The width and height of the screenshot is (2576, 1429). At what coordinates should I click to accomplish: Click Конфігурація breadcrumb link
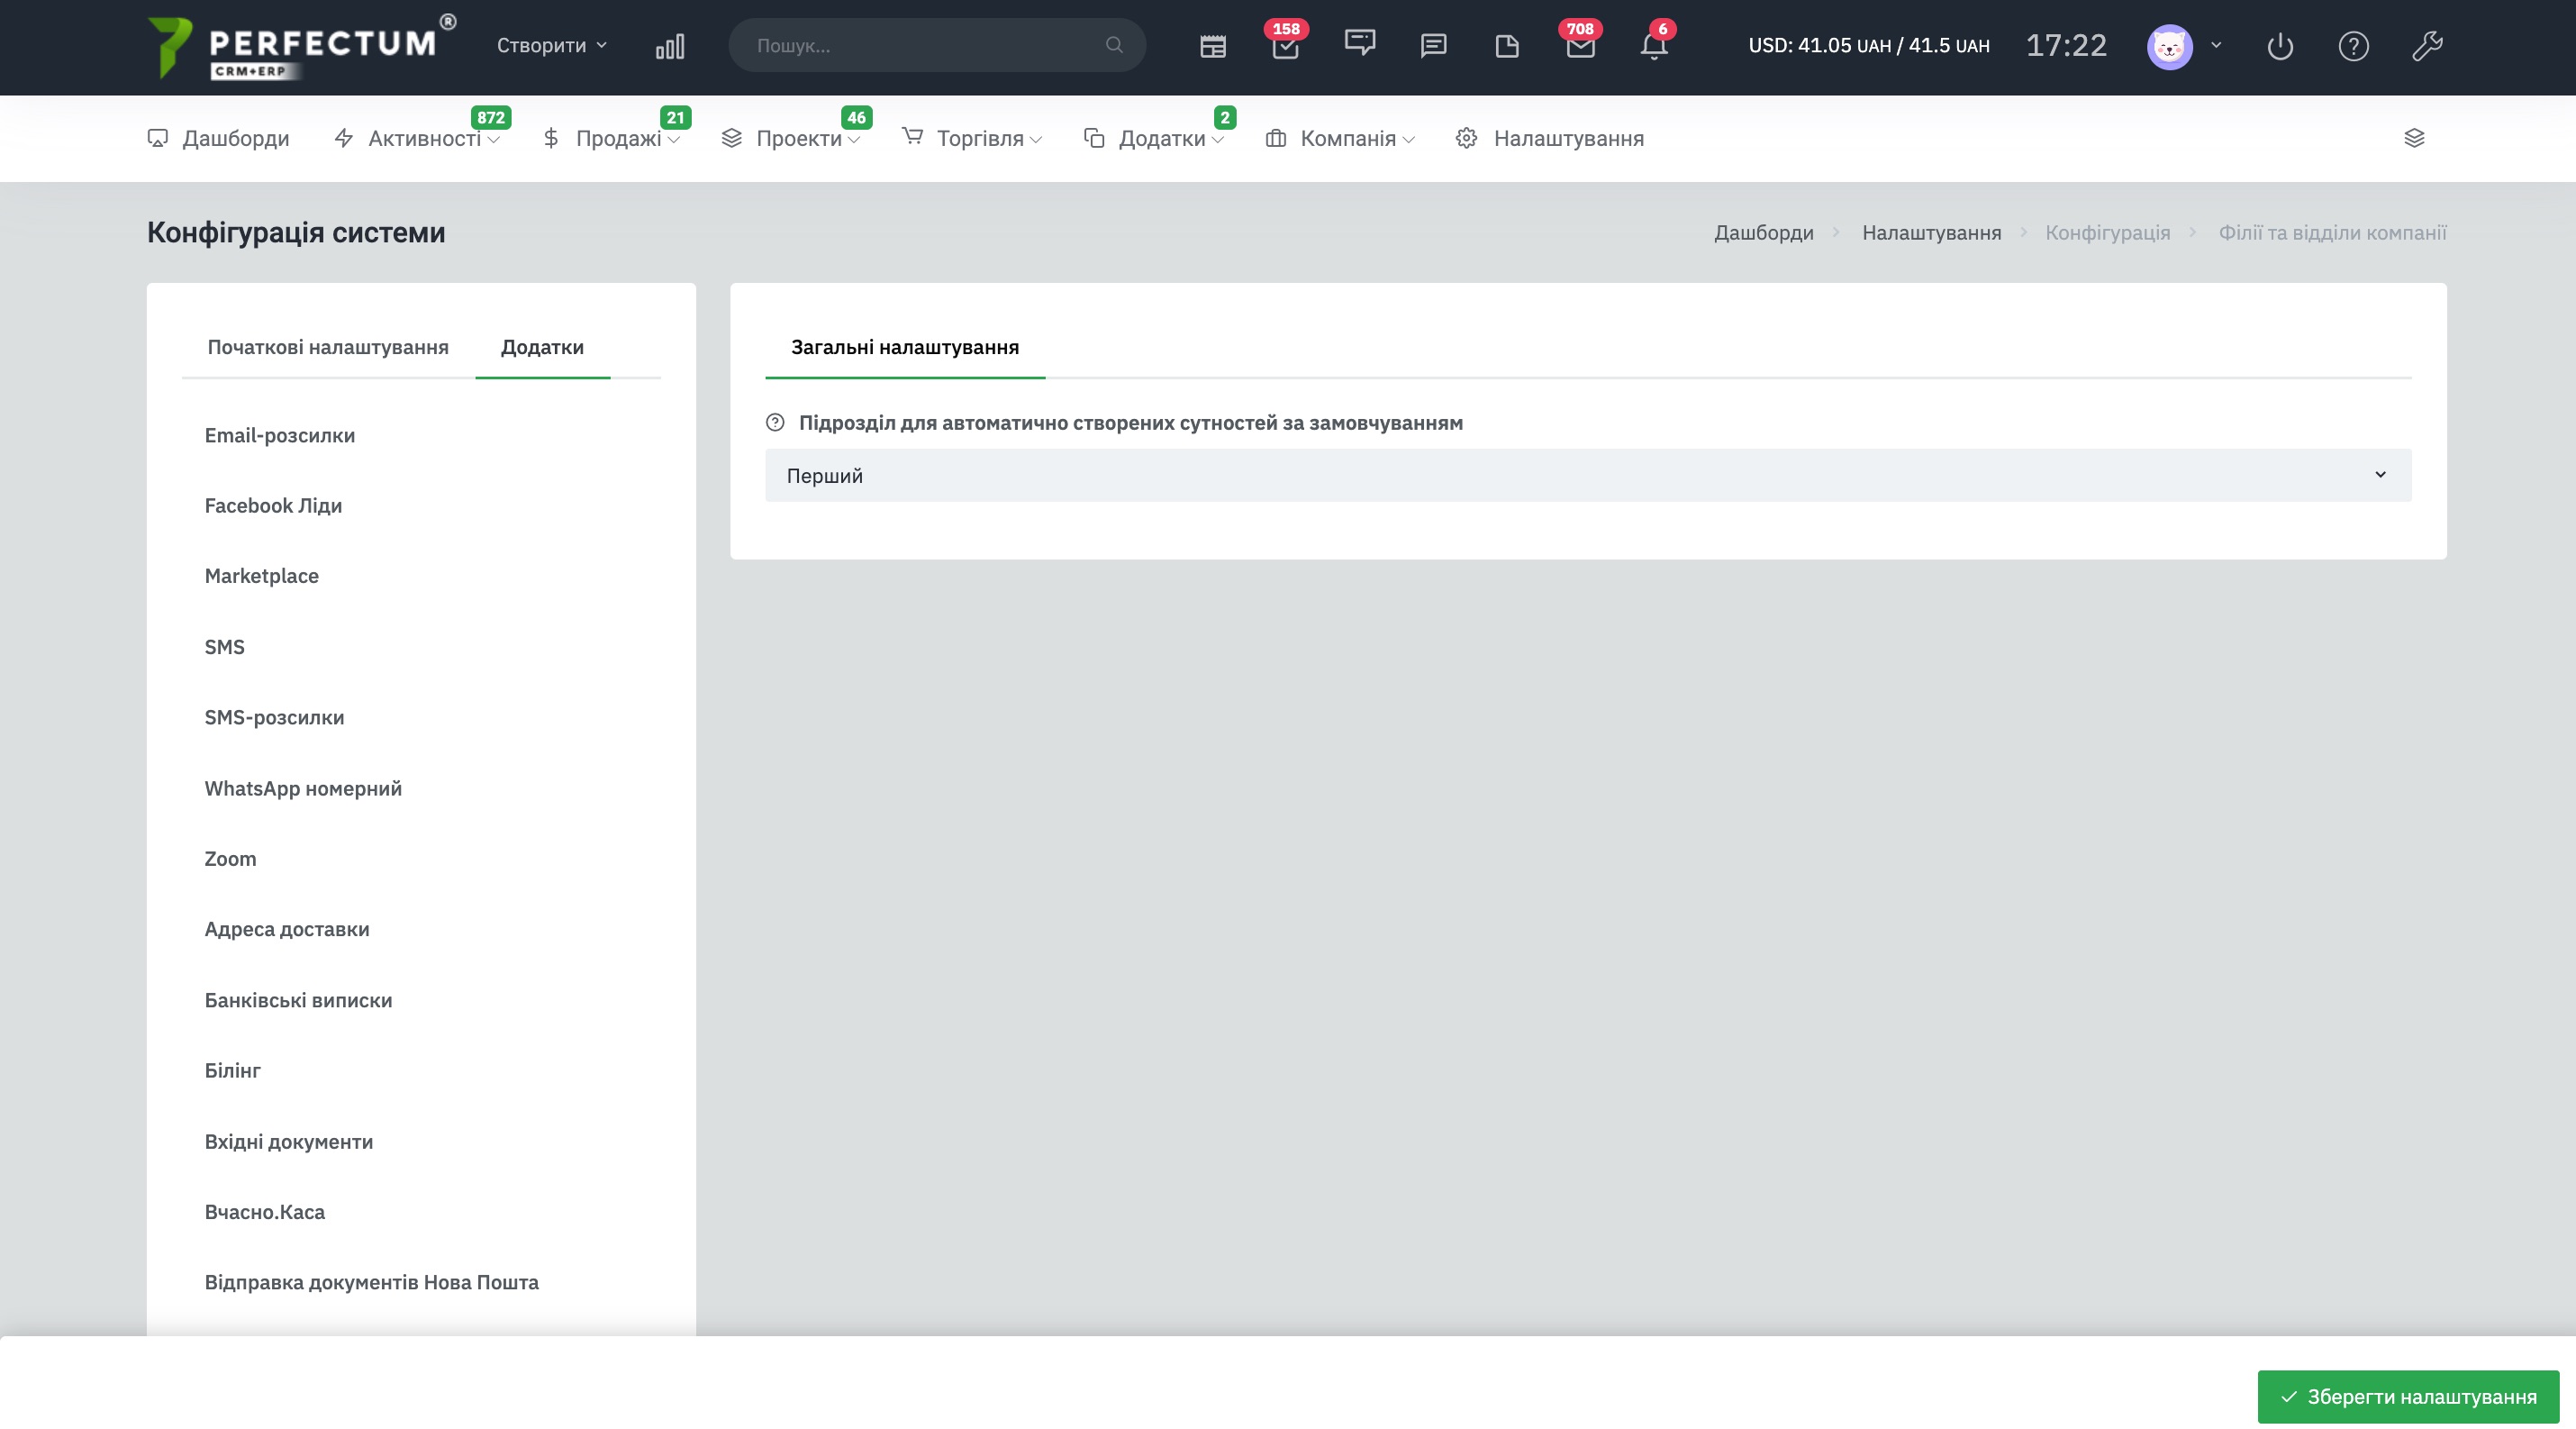2108,232
